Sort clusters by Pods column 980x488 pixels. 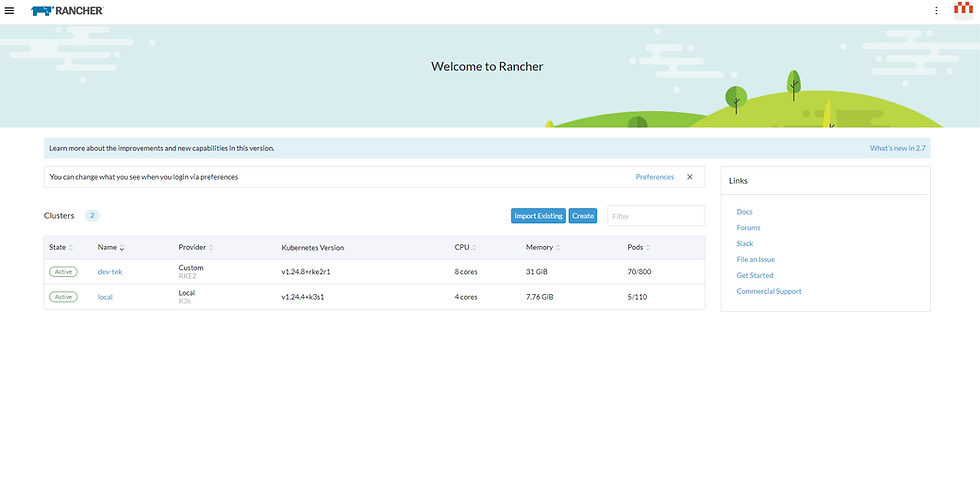coord(639,247)
